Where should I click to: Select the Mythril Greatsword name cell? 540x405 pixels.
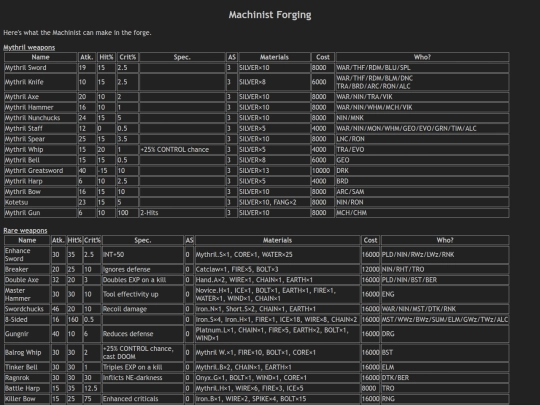pyautogui.click(x=40, y=171)
